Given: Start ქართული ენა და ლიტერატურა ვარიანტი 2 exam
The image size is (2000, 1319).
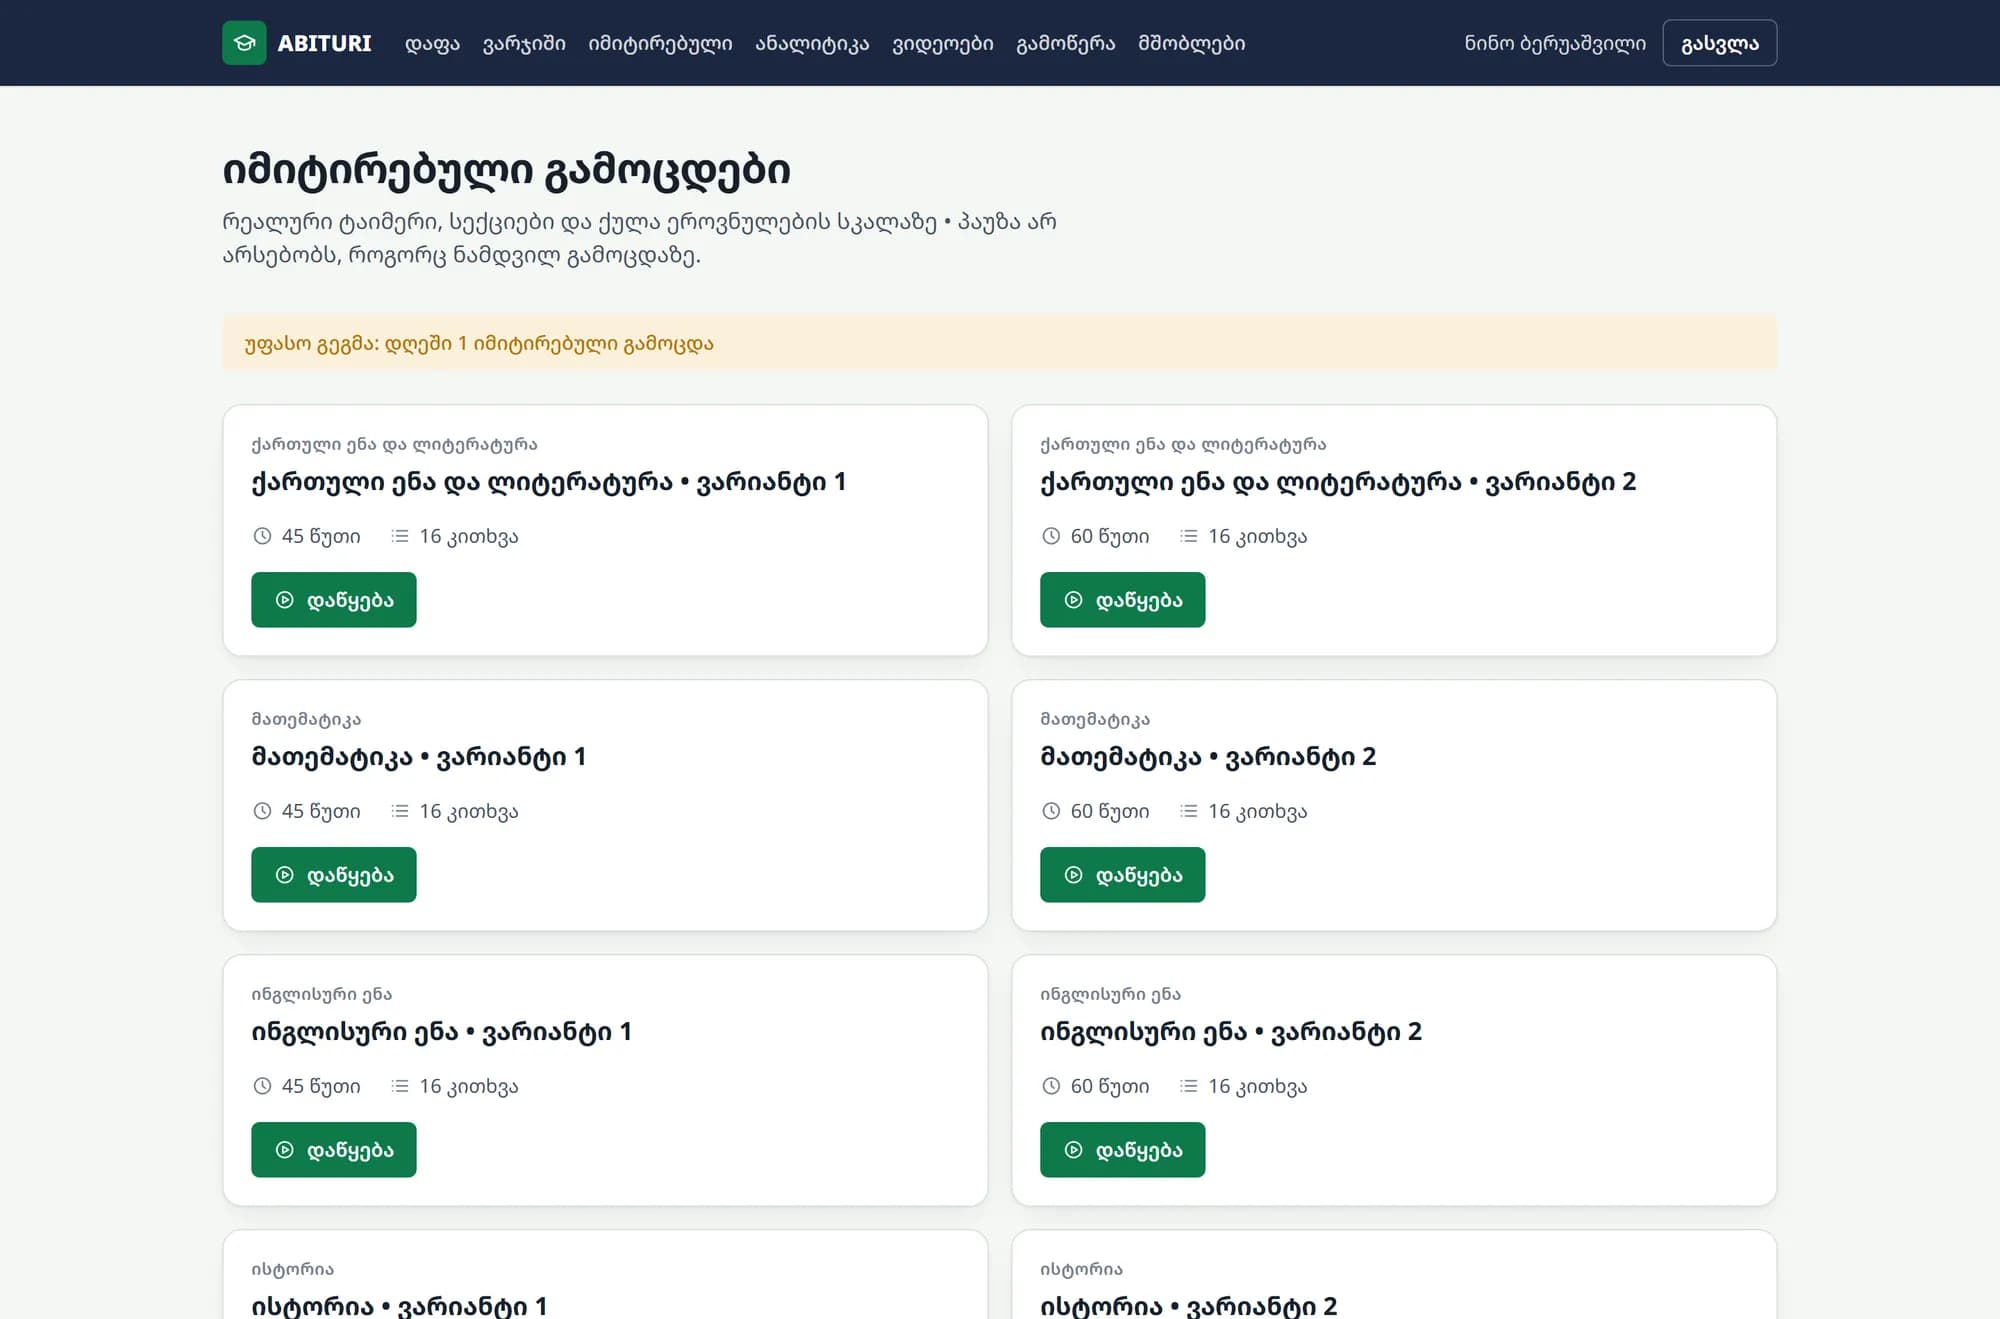Looking at the screenshot, I should (1122, 600).
